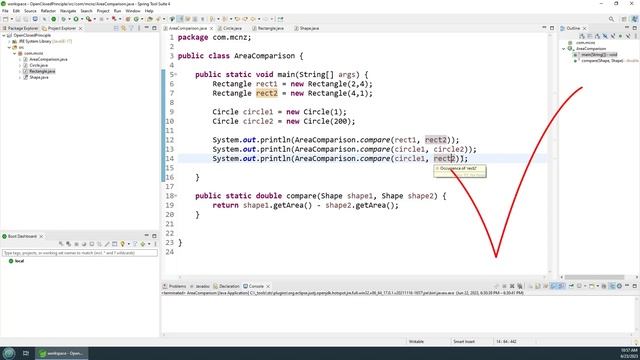The height and width of the screenshot is (360, 640).
Task: Collapse the AreaComparison class in Outline
Action: (564, 49)
